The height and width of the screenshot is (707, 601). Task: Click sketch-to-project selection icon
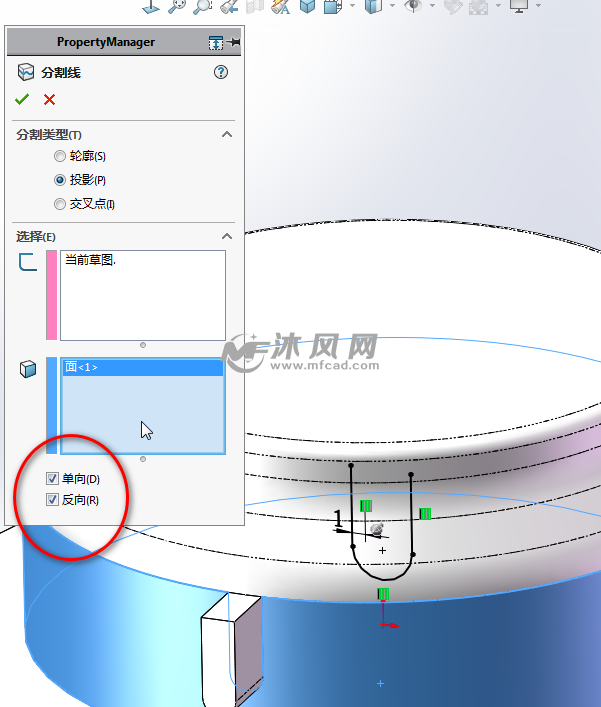pyautogui.click(x=28, y=262)
